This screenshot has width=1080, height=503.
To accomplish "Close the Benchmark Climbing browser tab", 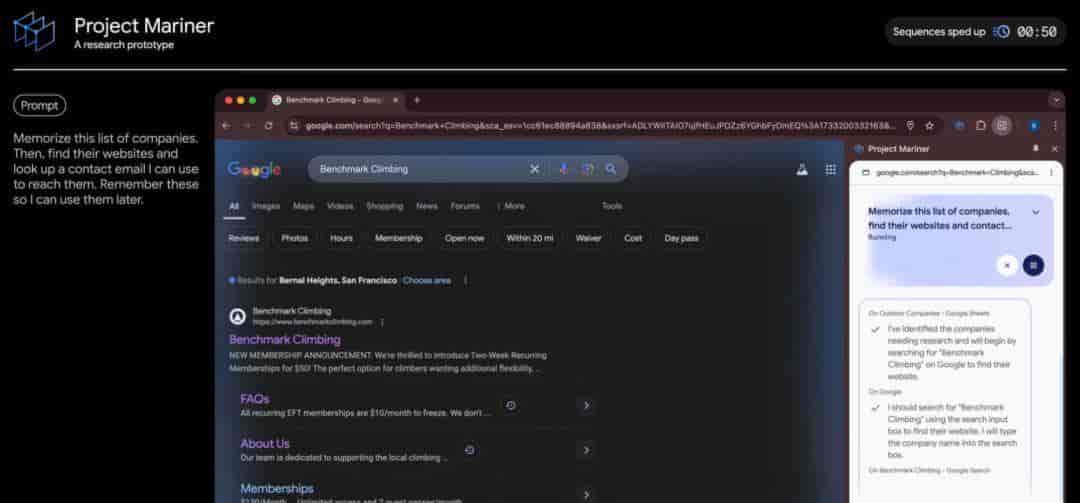I will (395, 100).
